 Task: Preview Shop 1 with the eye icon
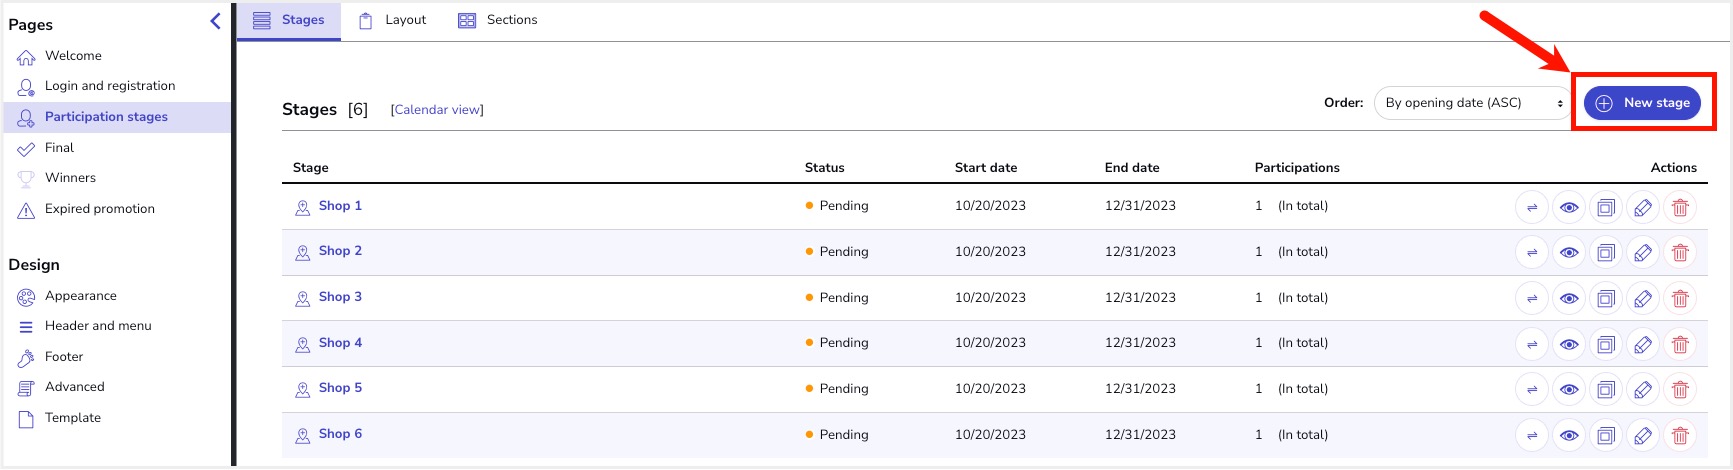[x=1569, y=208]
